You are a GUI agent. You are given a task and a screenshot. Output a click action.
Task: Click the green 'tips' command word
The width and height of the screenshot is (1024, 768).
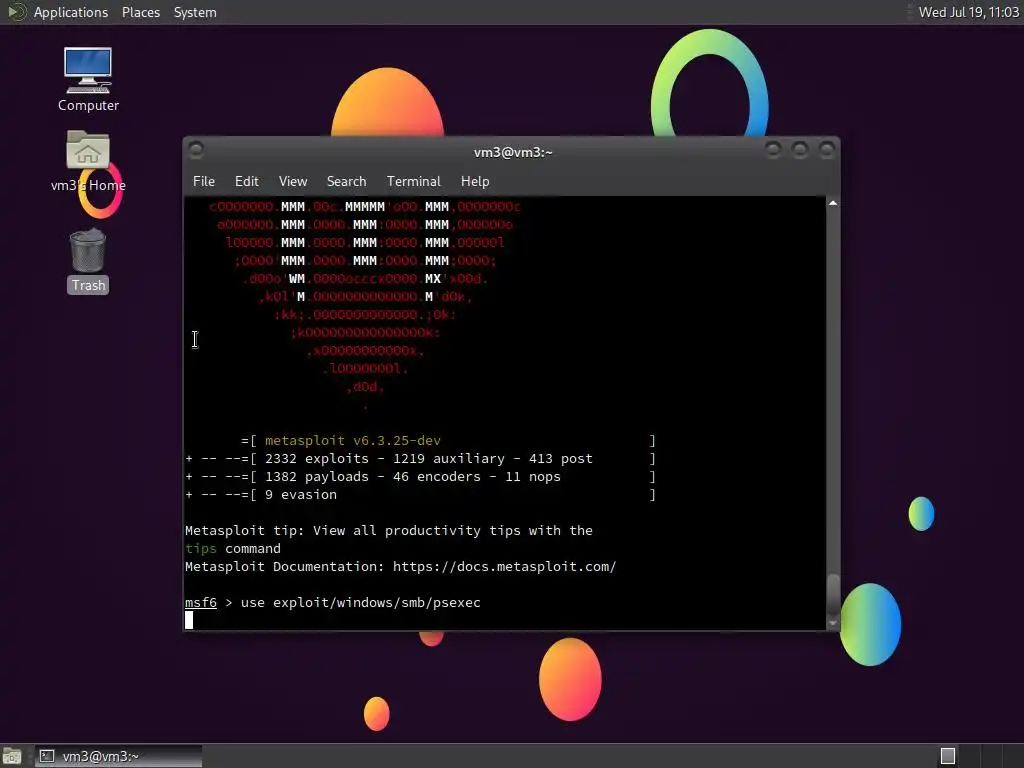pyautogui.click(x=200, y=549)
